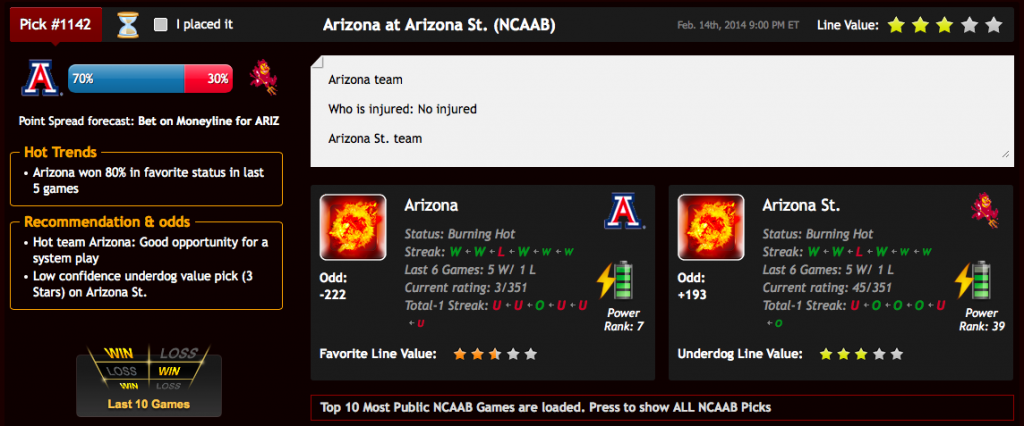Click the hourglass pending icon
This screenshot has width=1024, height=426.
128,25
